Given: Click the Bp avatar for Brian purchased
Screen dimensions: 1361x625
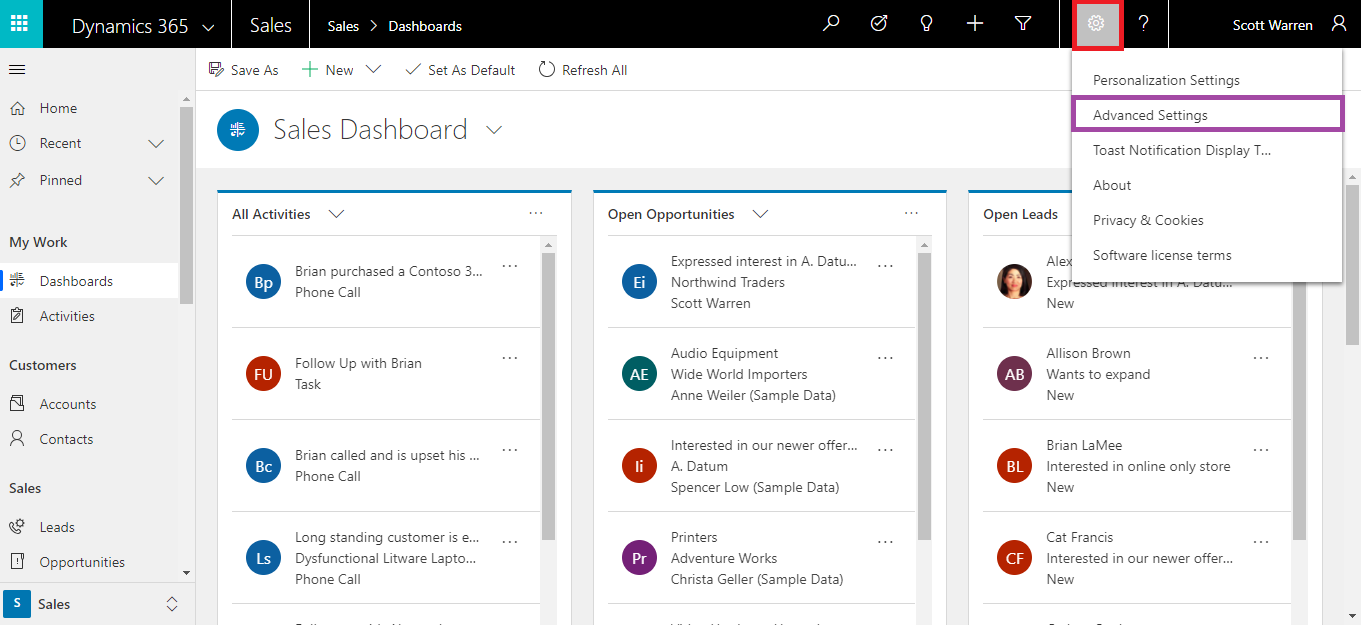Looking at the screenshot, I should pos(263,283).
